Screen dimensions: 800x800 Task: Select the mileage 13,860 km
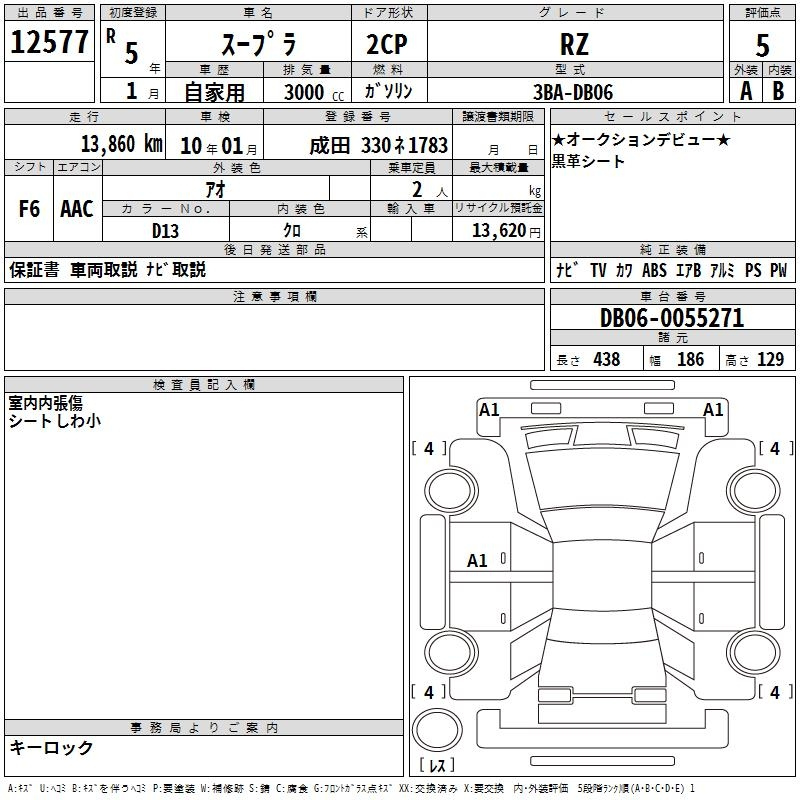pos(122,144)
